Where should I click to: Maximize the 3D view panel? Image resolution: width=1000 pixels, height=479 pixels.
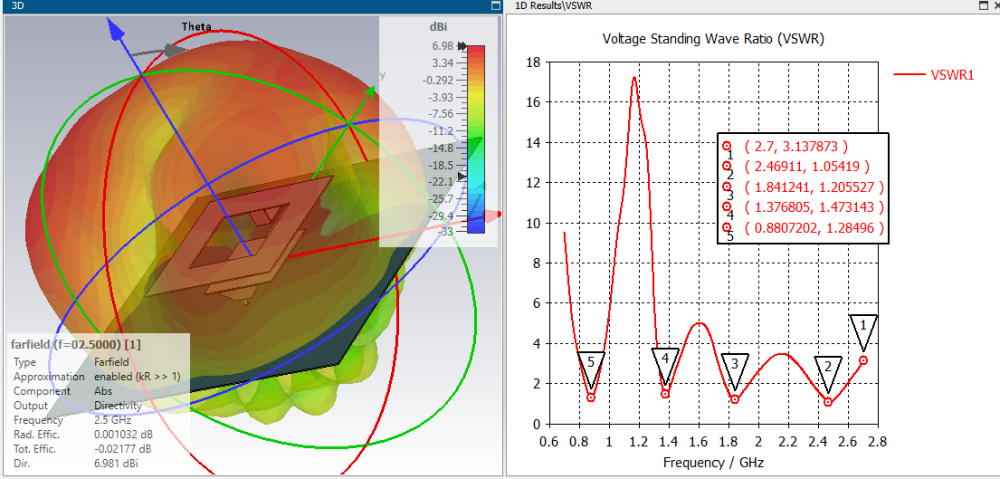[496, 5]
